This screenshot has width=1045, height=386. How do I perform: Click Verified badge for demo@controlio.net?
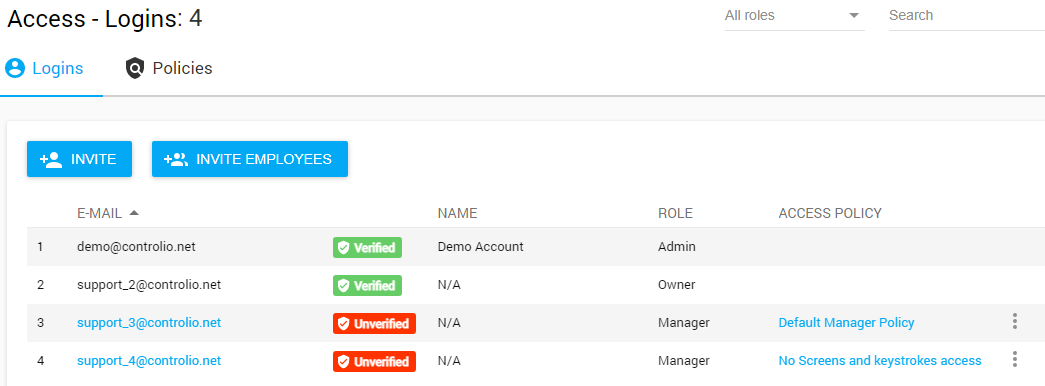(x=367, y=247)
